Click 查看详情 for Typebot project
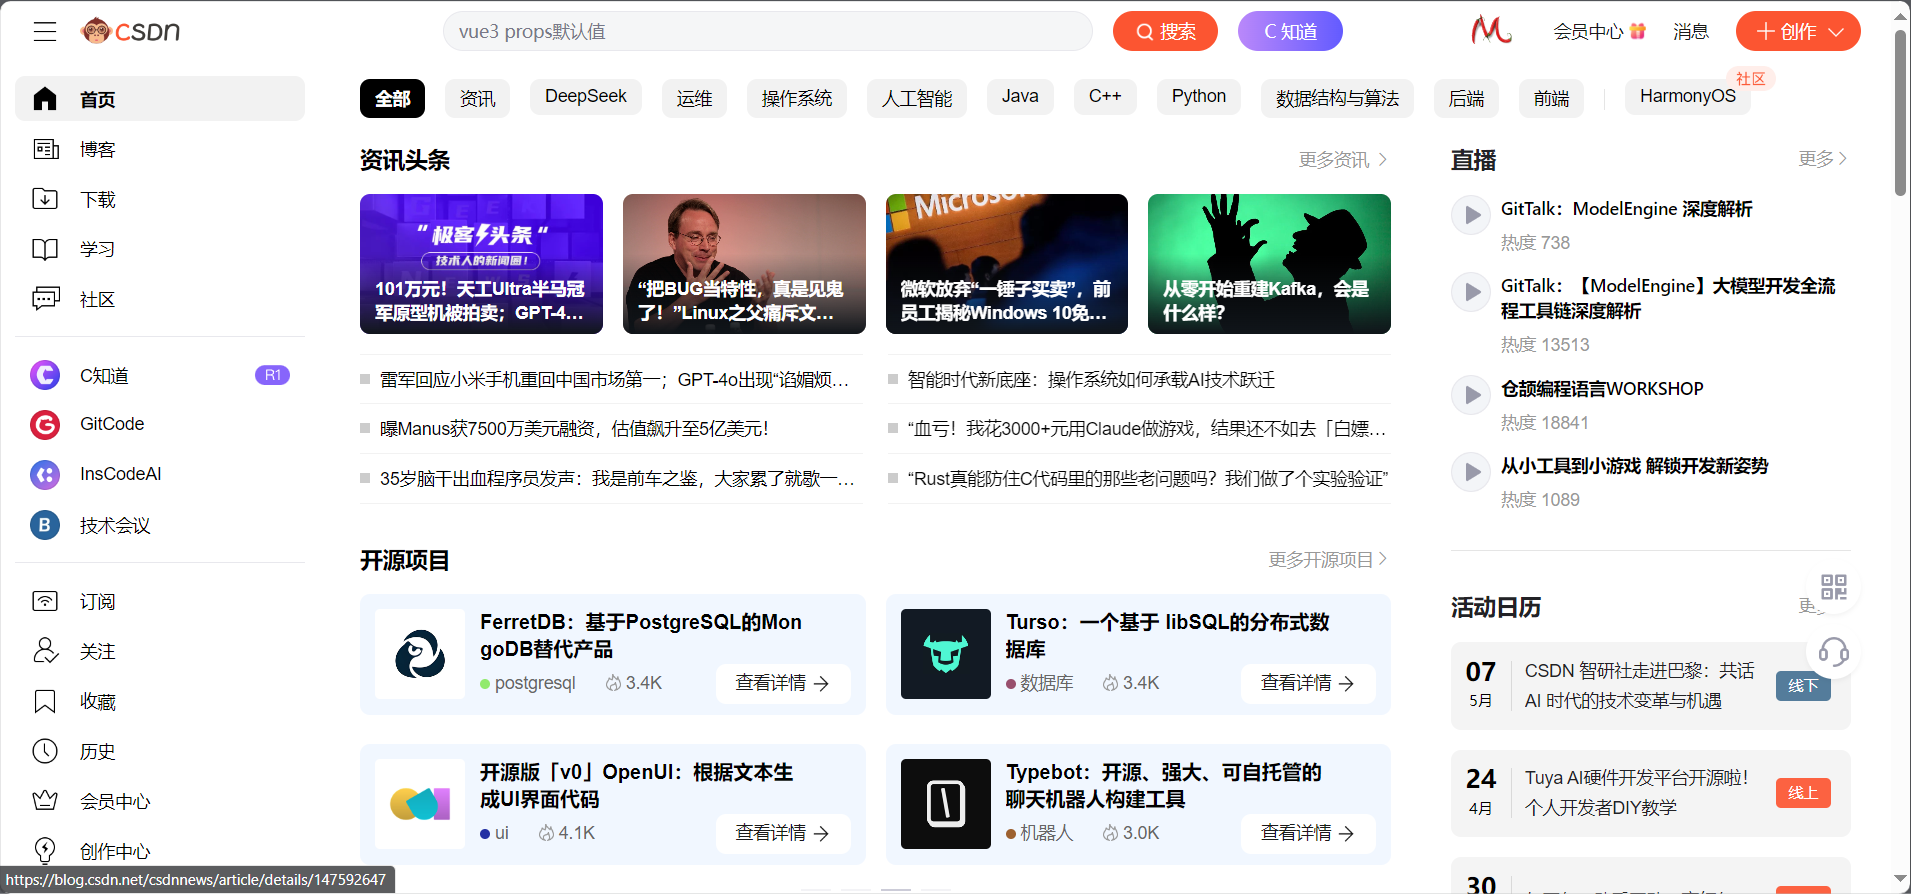Viewport: 1911px width, 894px height. pyautogui.click(x=1308, y=833)
